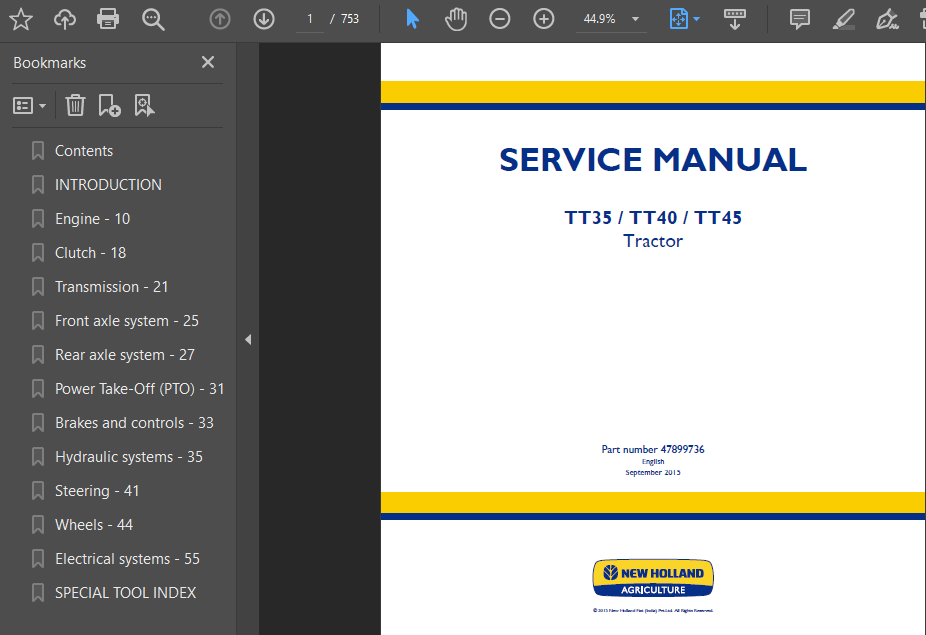This screenshot has height=635, width=926.
Task: Open the page display options dropdown
Action: coord(684,18)
